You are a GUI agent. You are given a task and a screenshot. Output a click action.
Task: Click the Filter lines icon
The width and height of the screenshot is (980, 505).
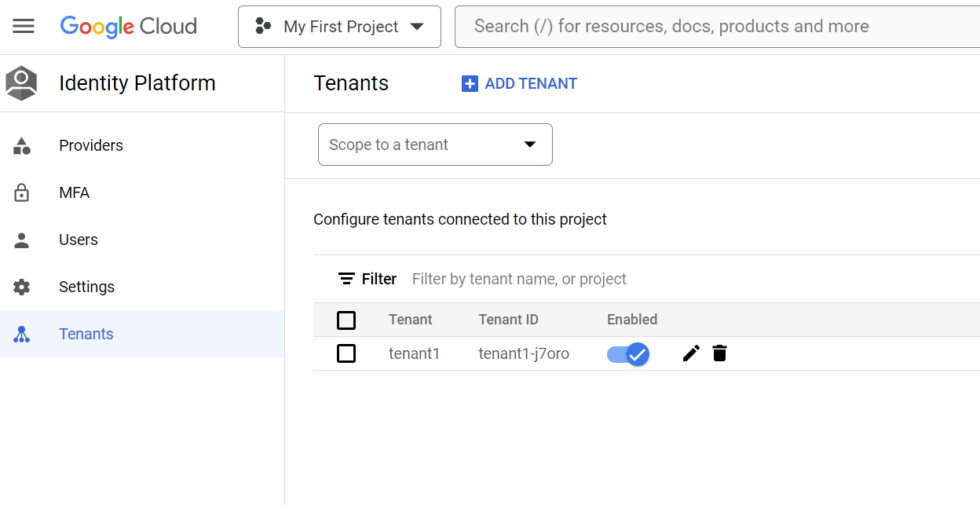(x=346, y=279)
